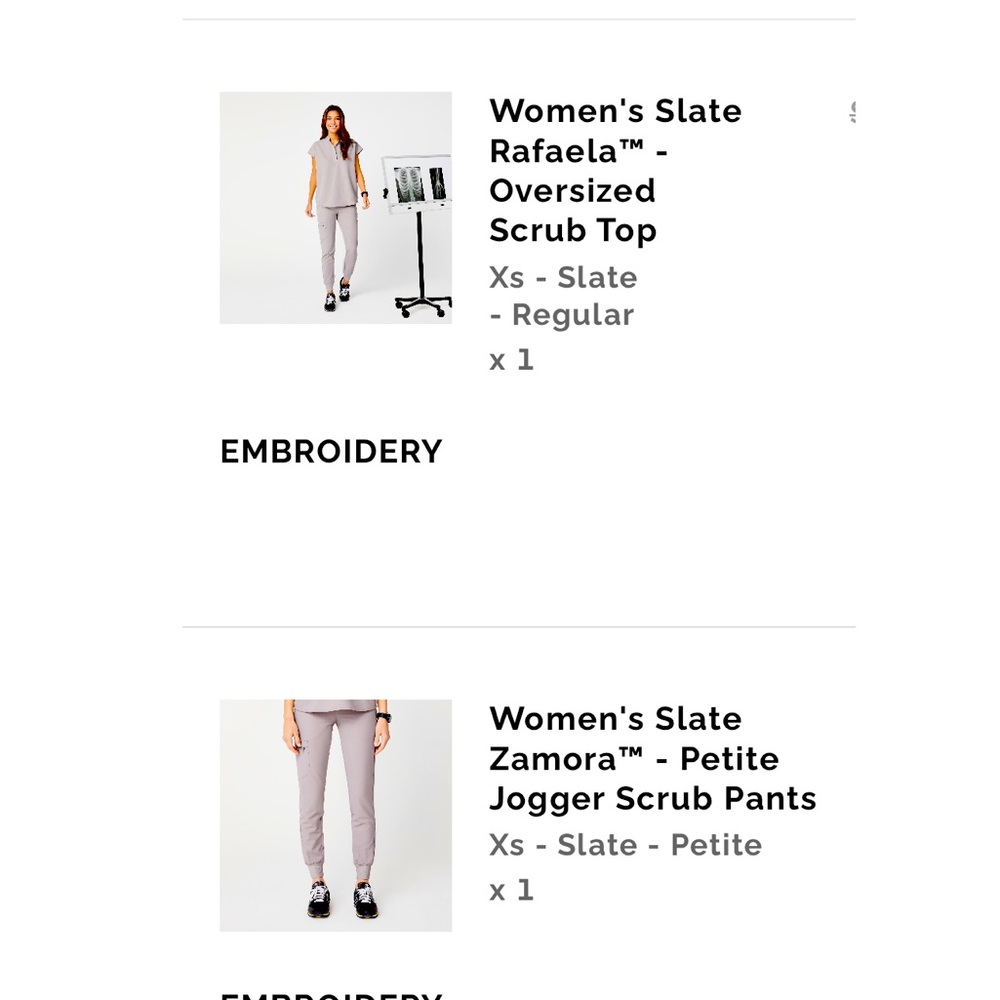Click the X-ray lightbox in the Rafaela photo

pyautogui.click(x=418, y=185)
